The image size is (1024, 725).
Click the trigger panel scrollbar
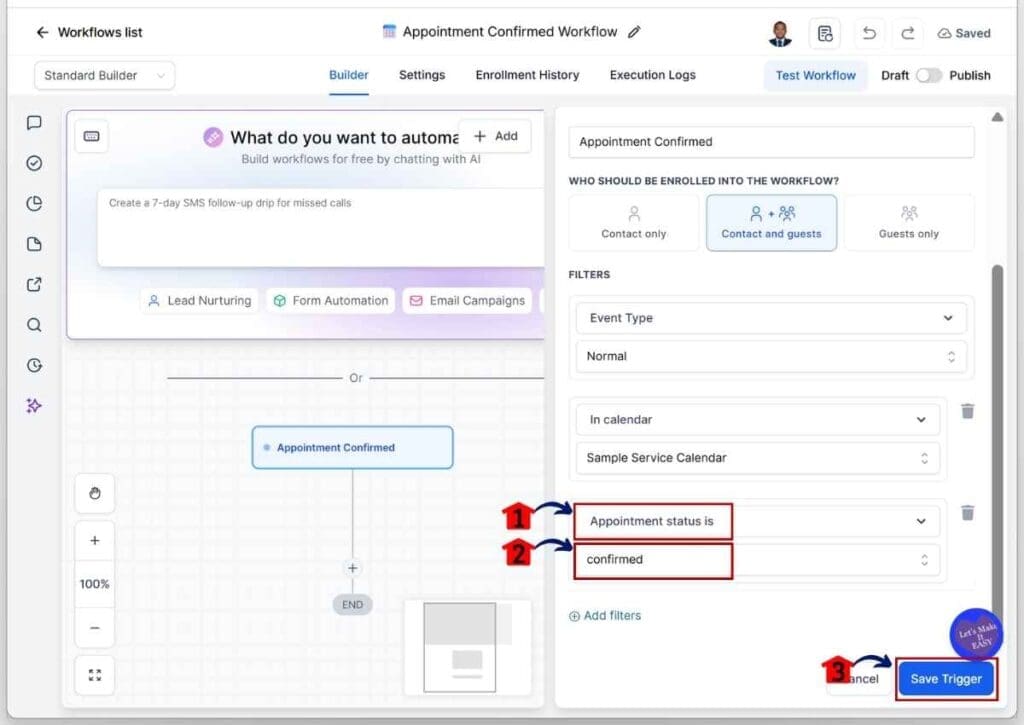997,444
